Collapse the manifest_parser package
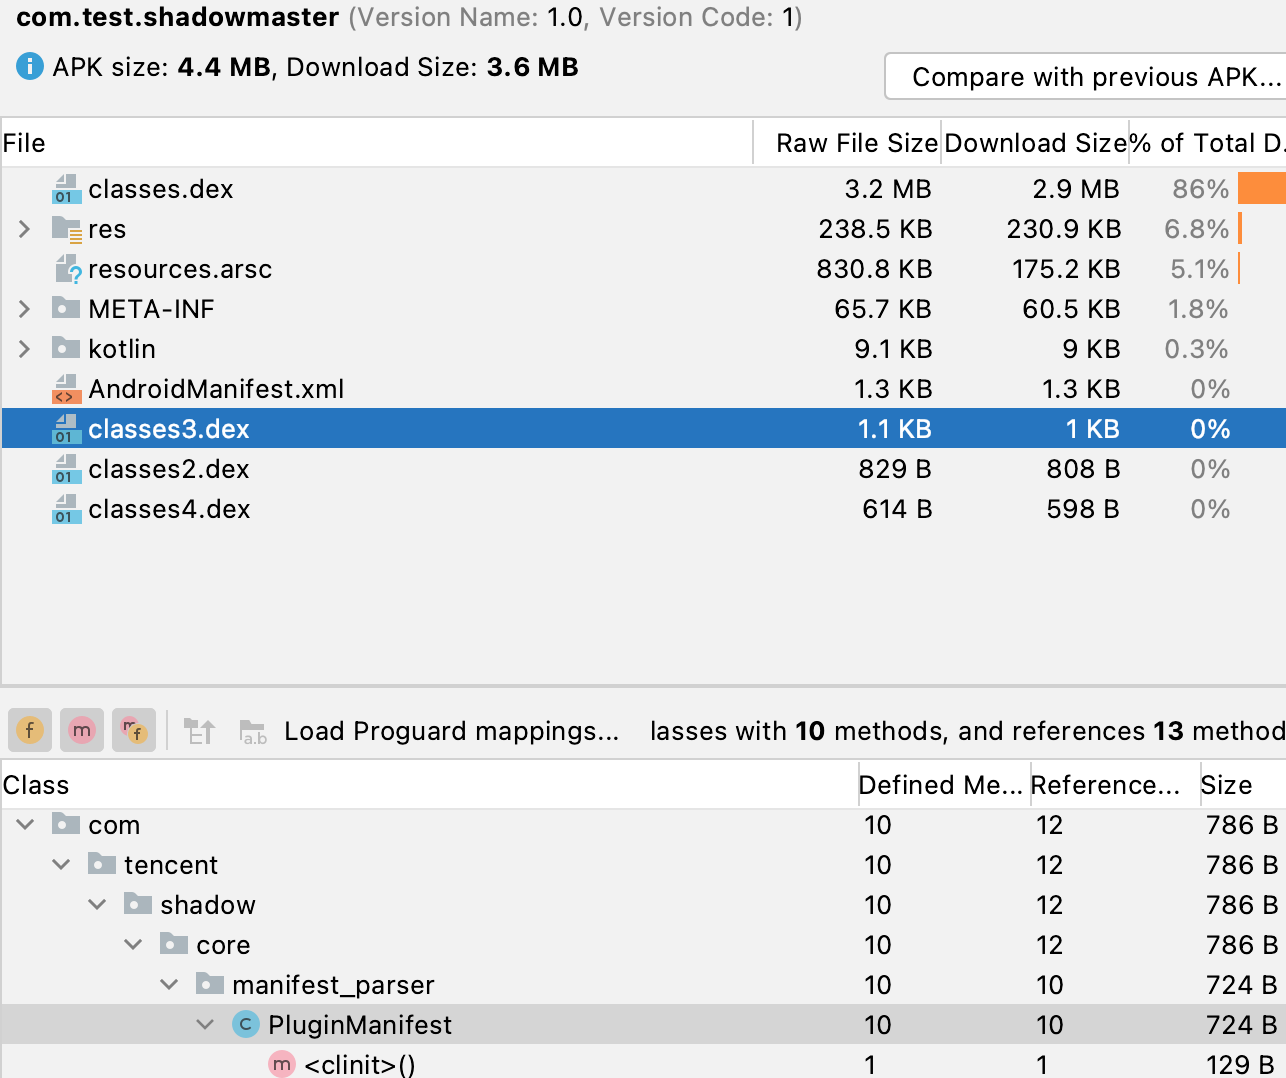 click(x=169, y=984)
